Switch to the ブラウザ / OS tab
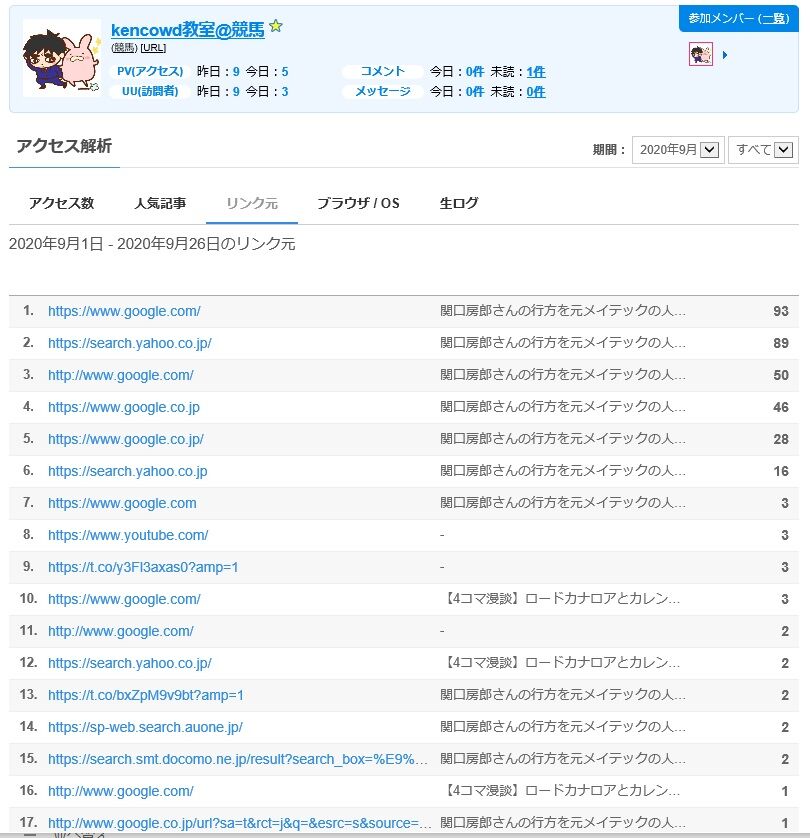The height and width of the screenshot is (838, 810). coord(359,203)
